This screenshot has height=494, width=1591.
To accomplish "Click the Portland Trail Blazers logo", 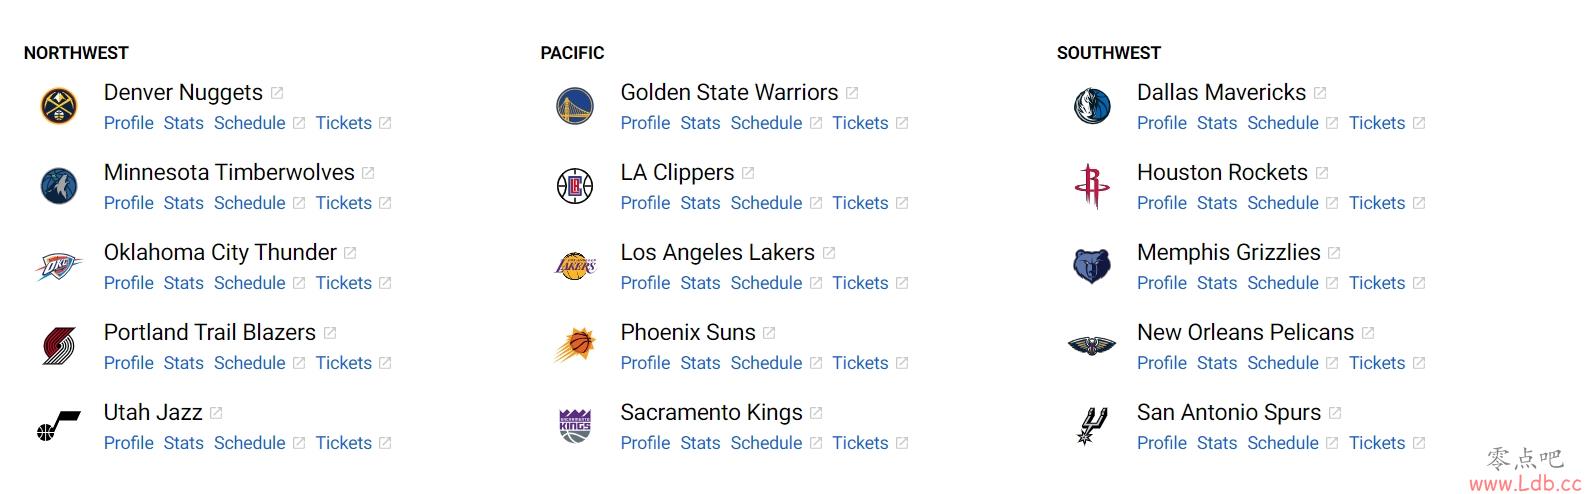I will point(59,346).
